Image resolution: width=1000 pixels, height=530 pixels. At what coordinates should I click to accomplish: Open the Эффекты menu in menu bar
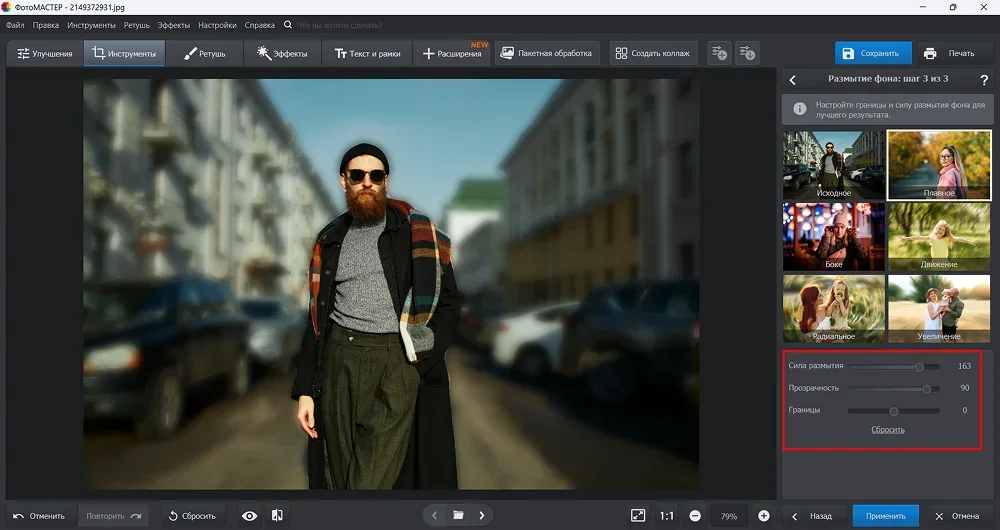pos(173,25)
